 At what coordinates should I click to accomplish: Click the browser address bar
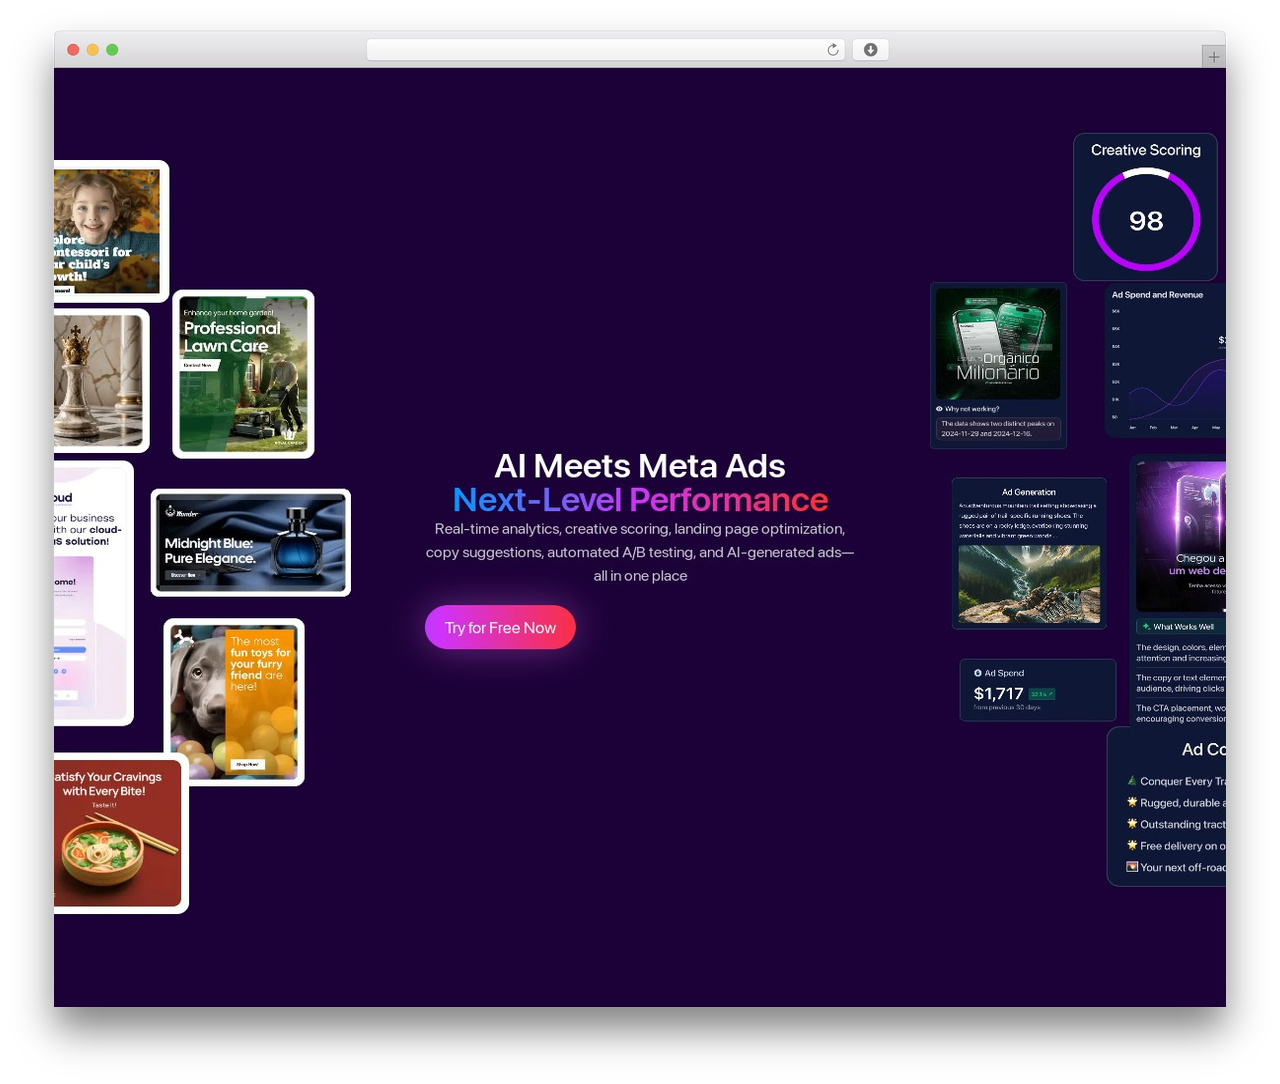click(x=605, y=50)
